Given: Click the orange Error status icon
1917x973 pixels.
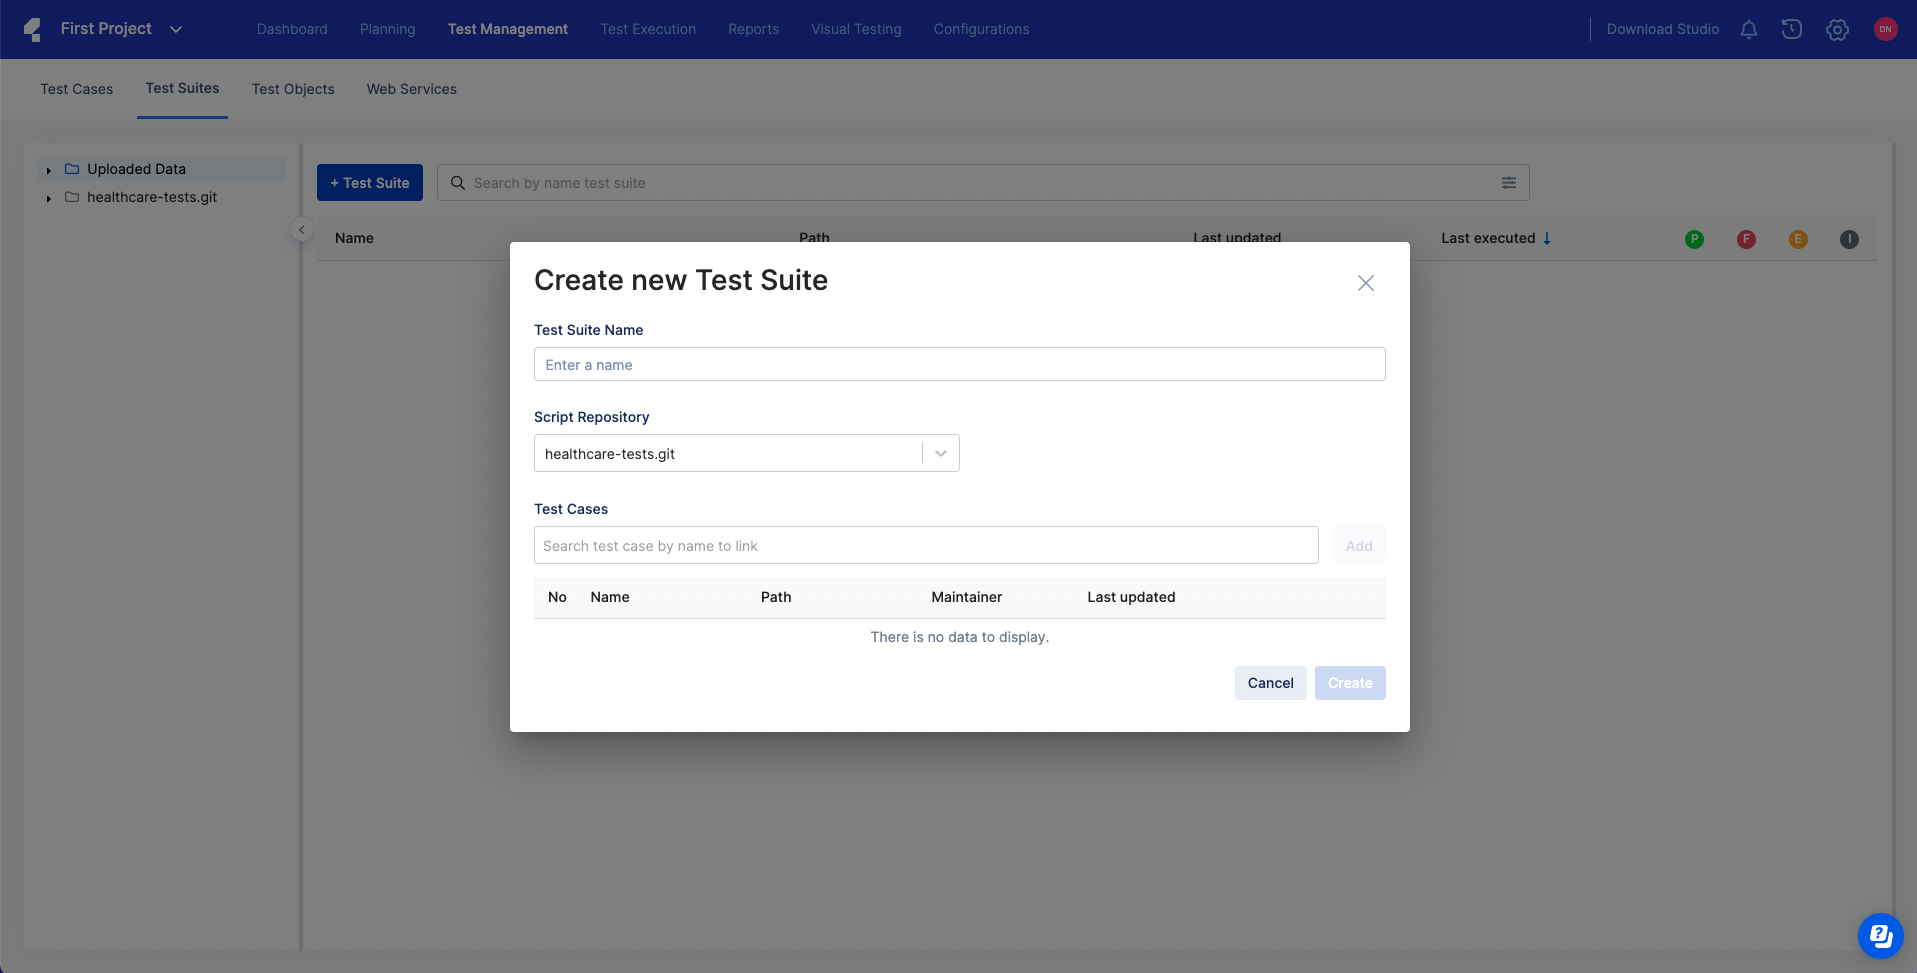Looking at the screenshot, I should pos(1798,239).
